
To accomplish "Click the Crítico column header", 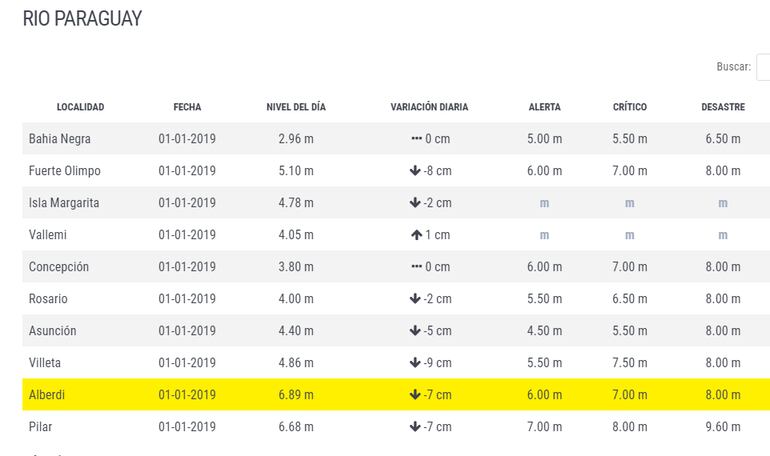I will click(630, 107).
